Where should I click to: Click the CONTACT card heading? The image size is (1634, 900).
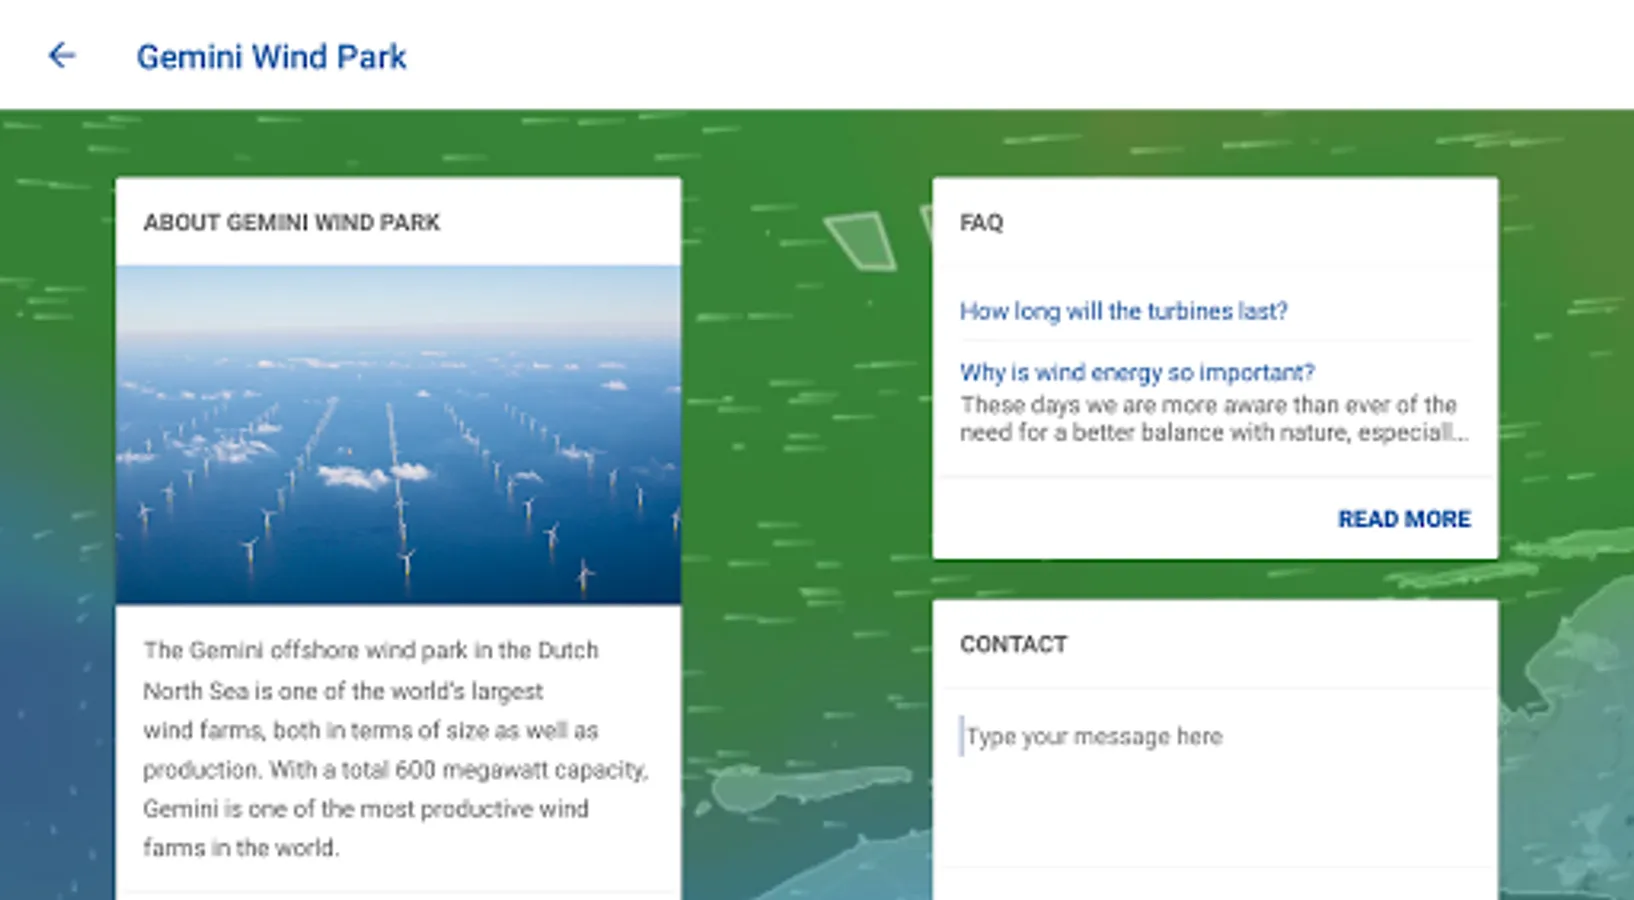coord(1013,644)
